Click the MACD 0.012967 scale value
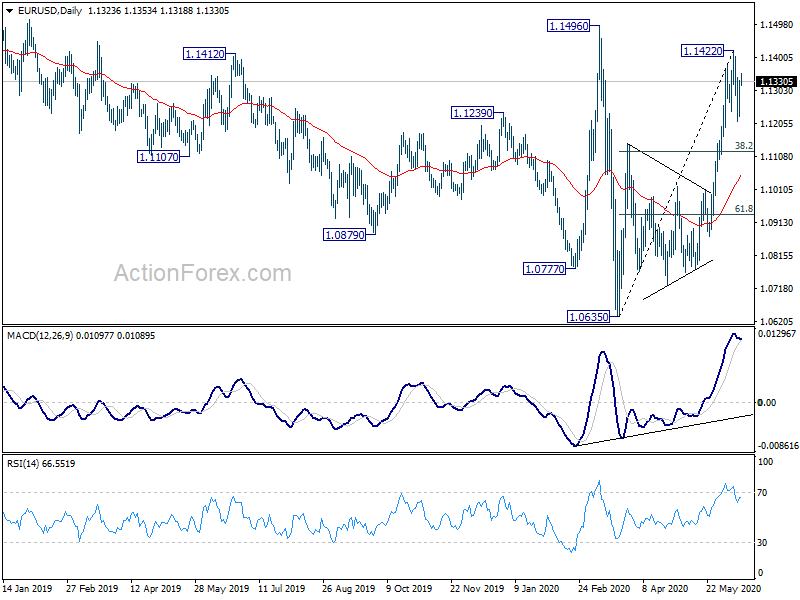This screenshot has width=800, height=600. 777,334
